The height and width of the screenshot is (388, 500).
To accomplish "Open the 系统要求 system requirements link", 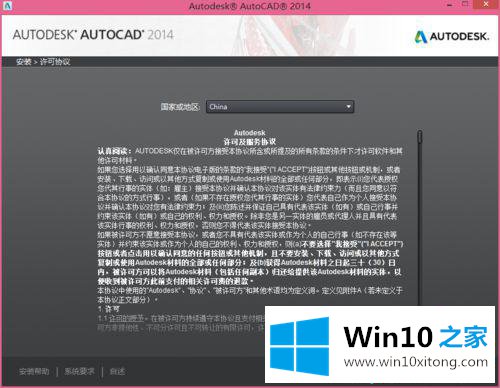I will tap(80, 371).
